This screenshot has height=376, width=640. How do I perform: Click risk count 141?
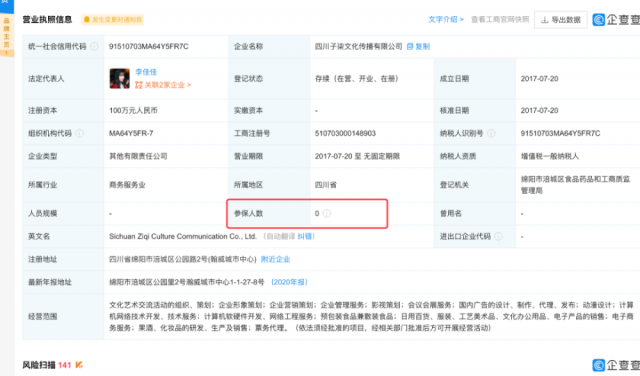pyautogui.click(x=64, y=365)
